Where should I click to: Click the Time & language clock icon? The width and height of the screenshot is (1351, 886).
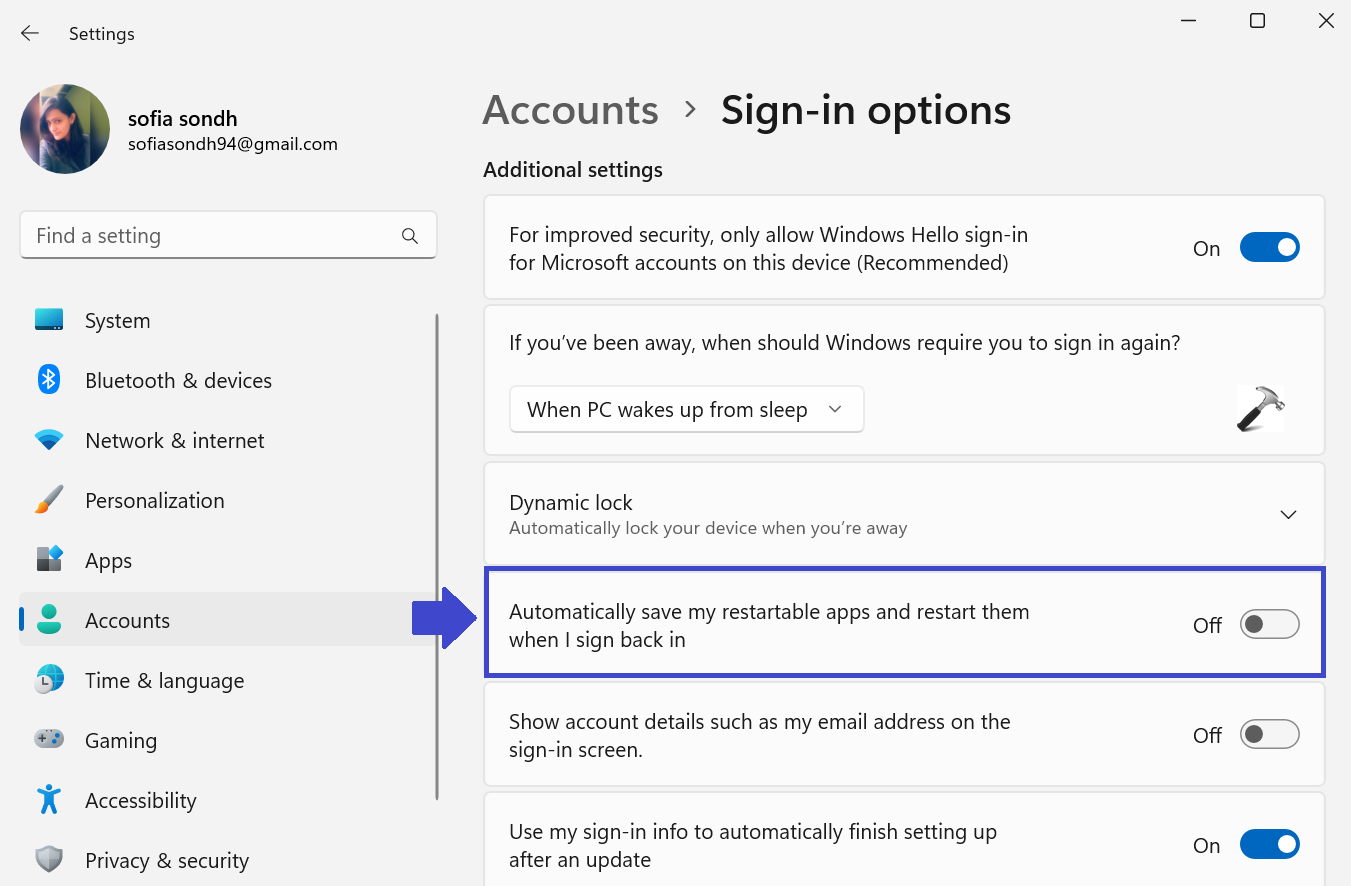(49, 680)
